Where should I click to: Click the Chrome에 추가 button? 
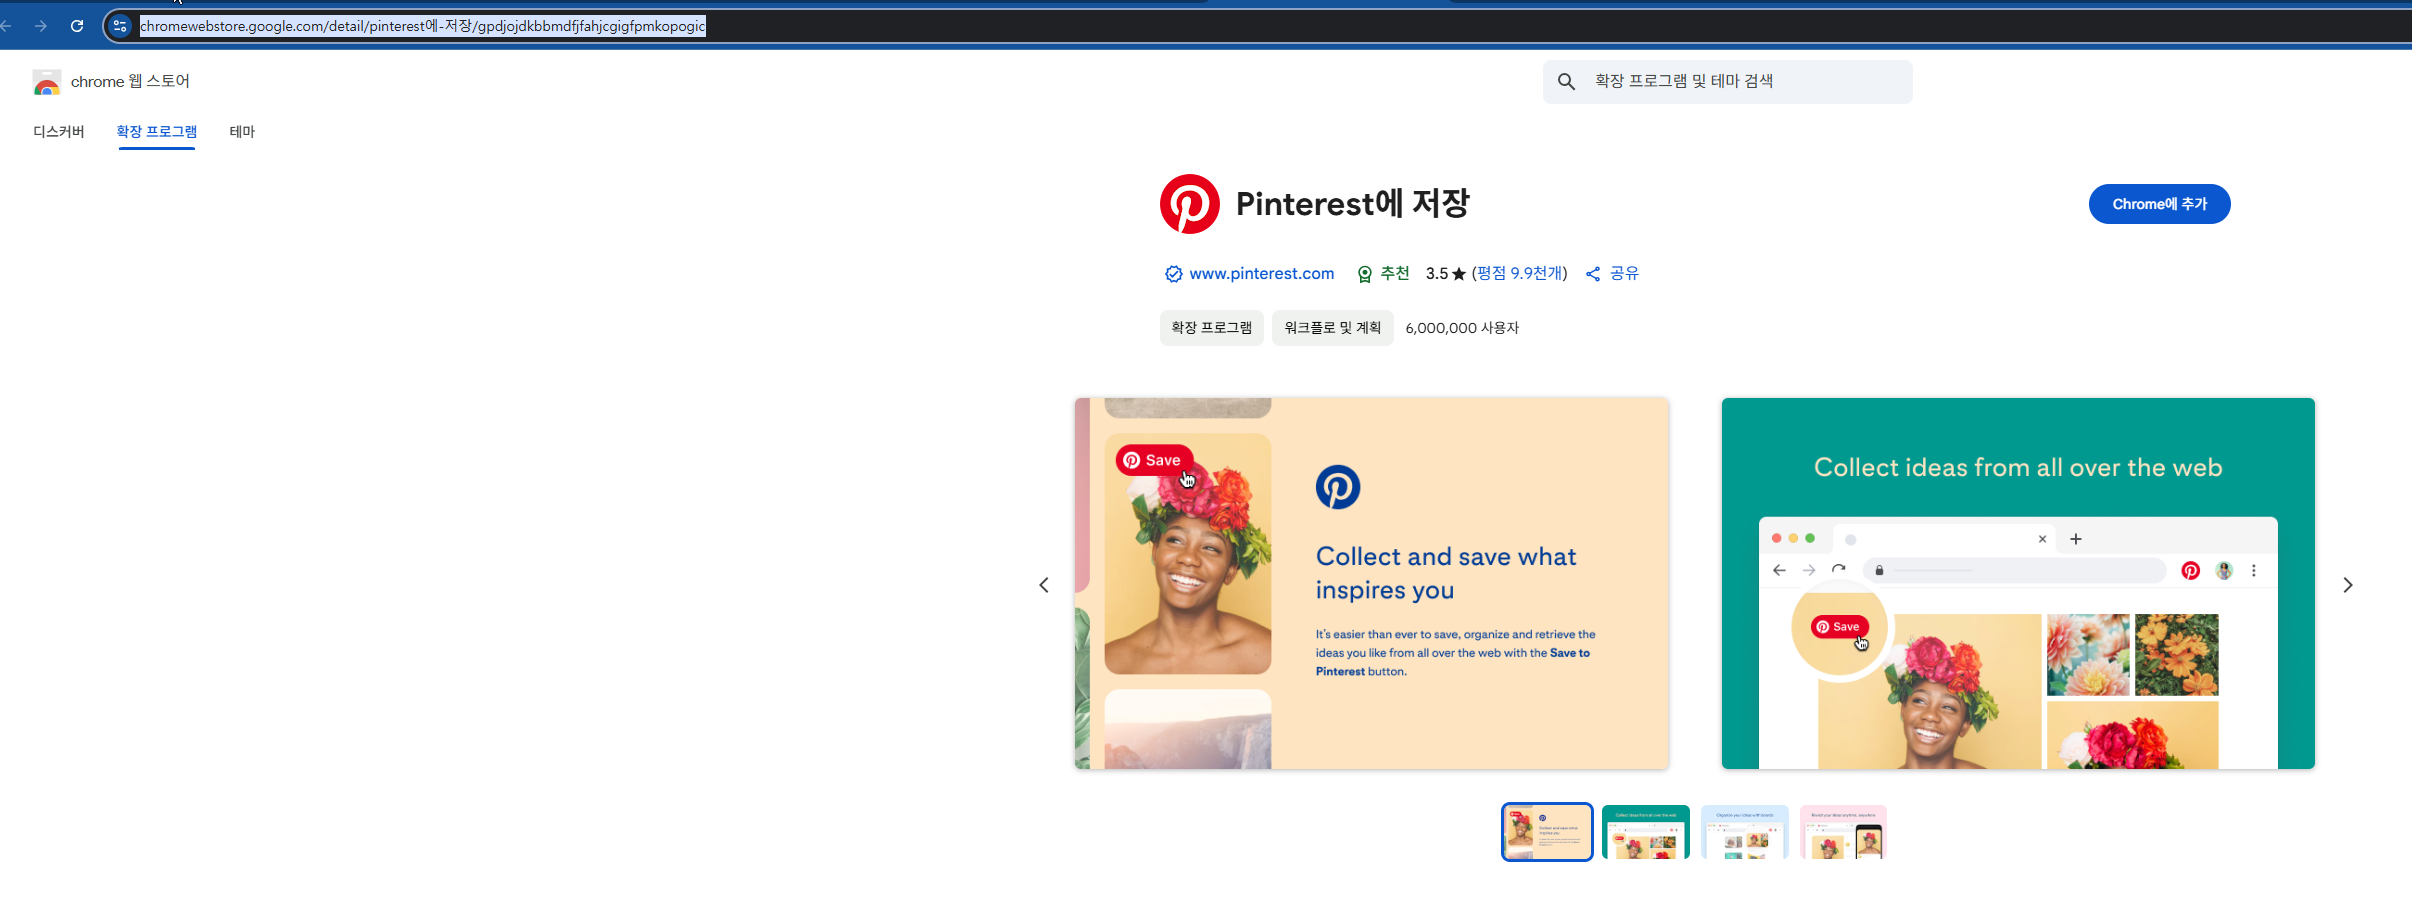2159,204
